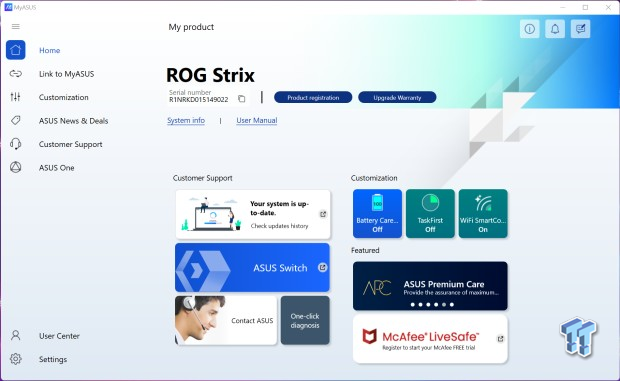Minimize the MyASUS window
Viewport: 620px width, 381px height.
click(x=563, y=8)
